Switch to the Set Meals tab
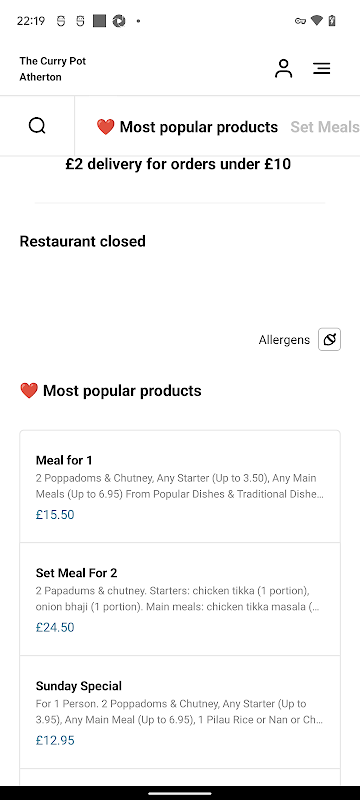This screenshot has height=800, width=360. click(x=325, y=127)
